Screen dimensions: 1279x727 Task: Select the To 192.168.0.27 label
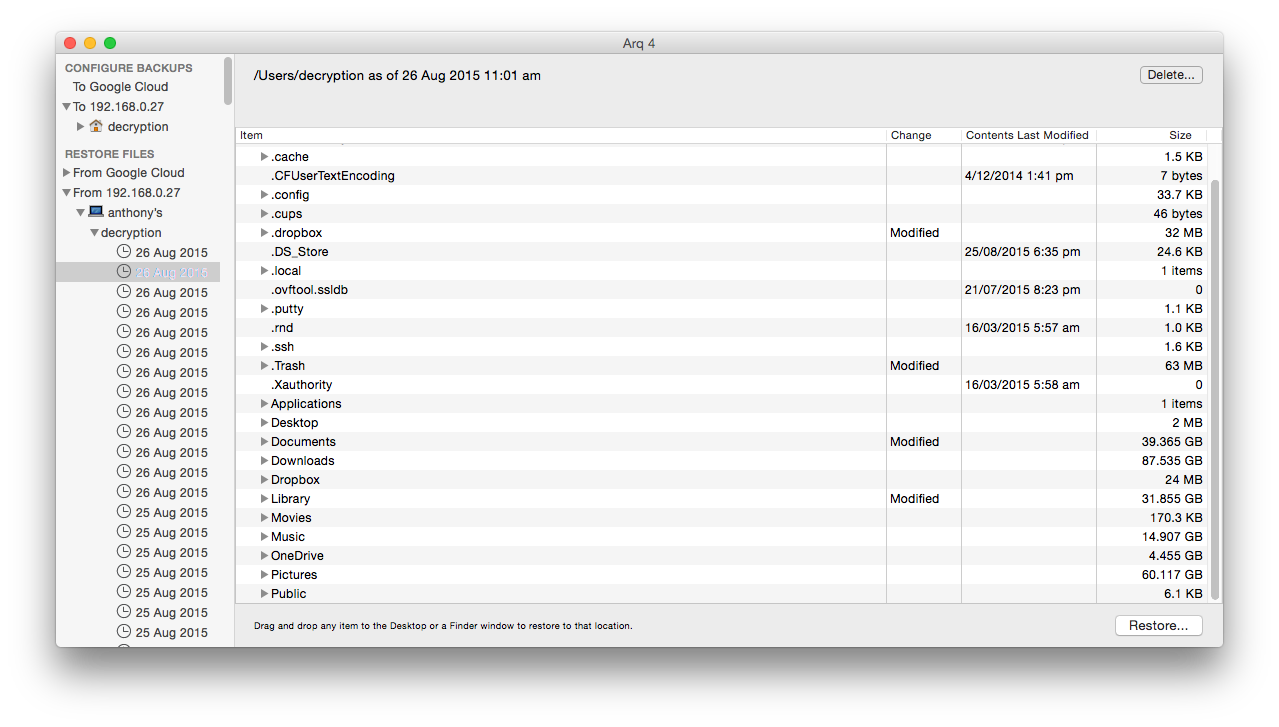[118, 107]
